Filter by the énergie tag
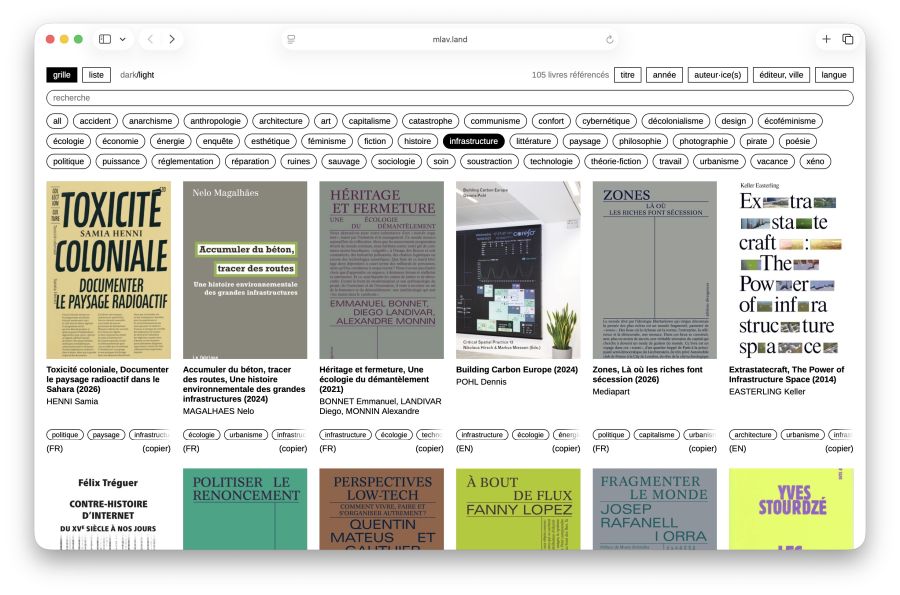The width and height of the screenshot is (900, 595). [170, 141]
